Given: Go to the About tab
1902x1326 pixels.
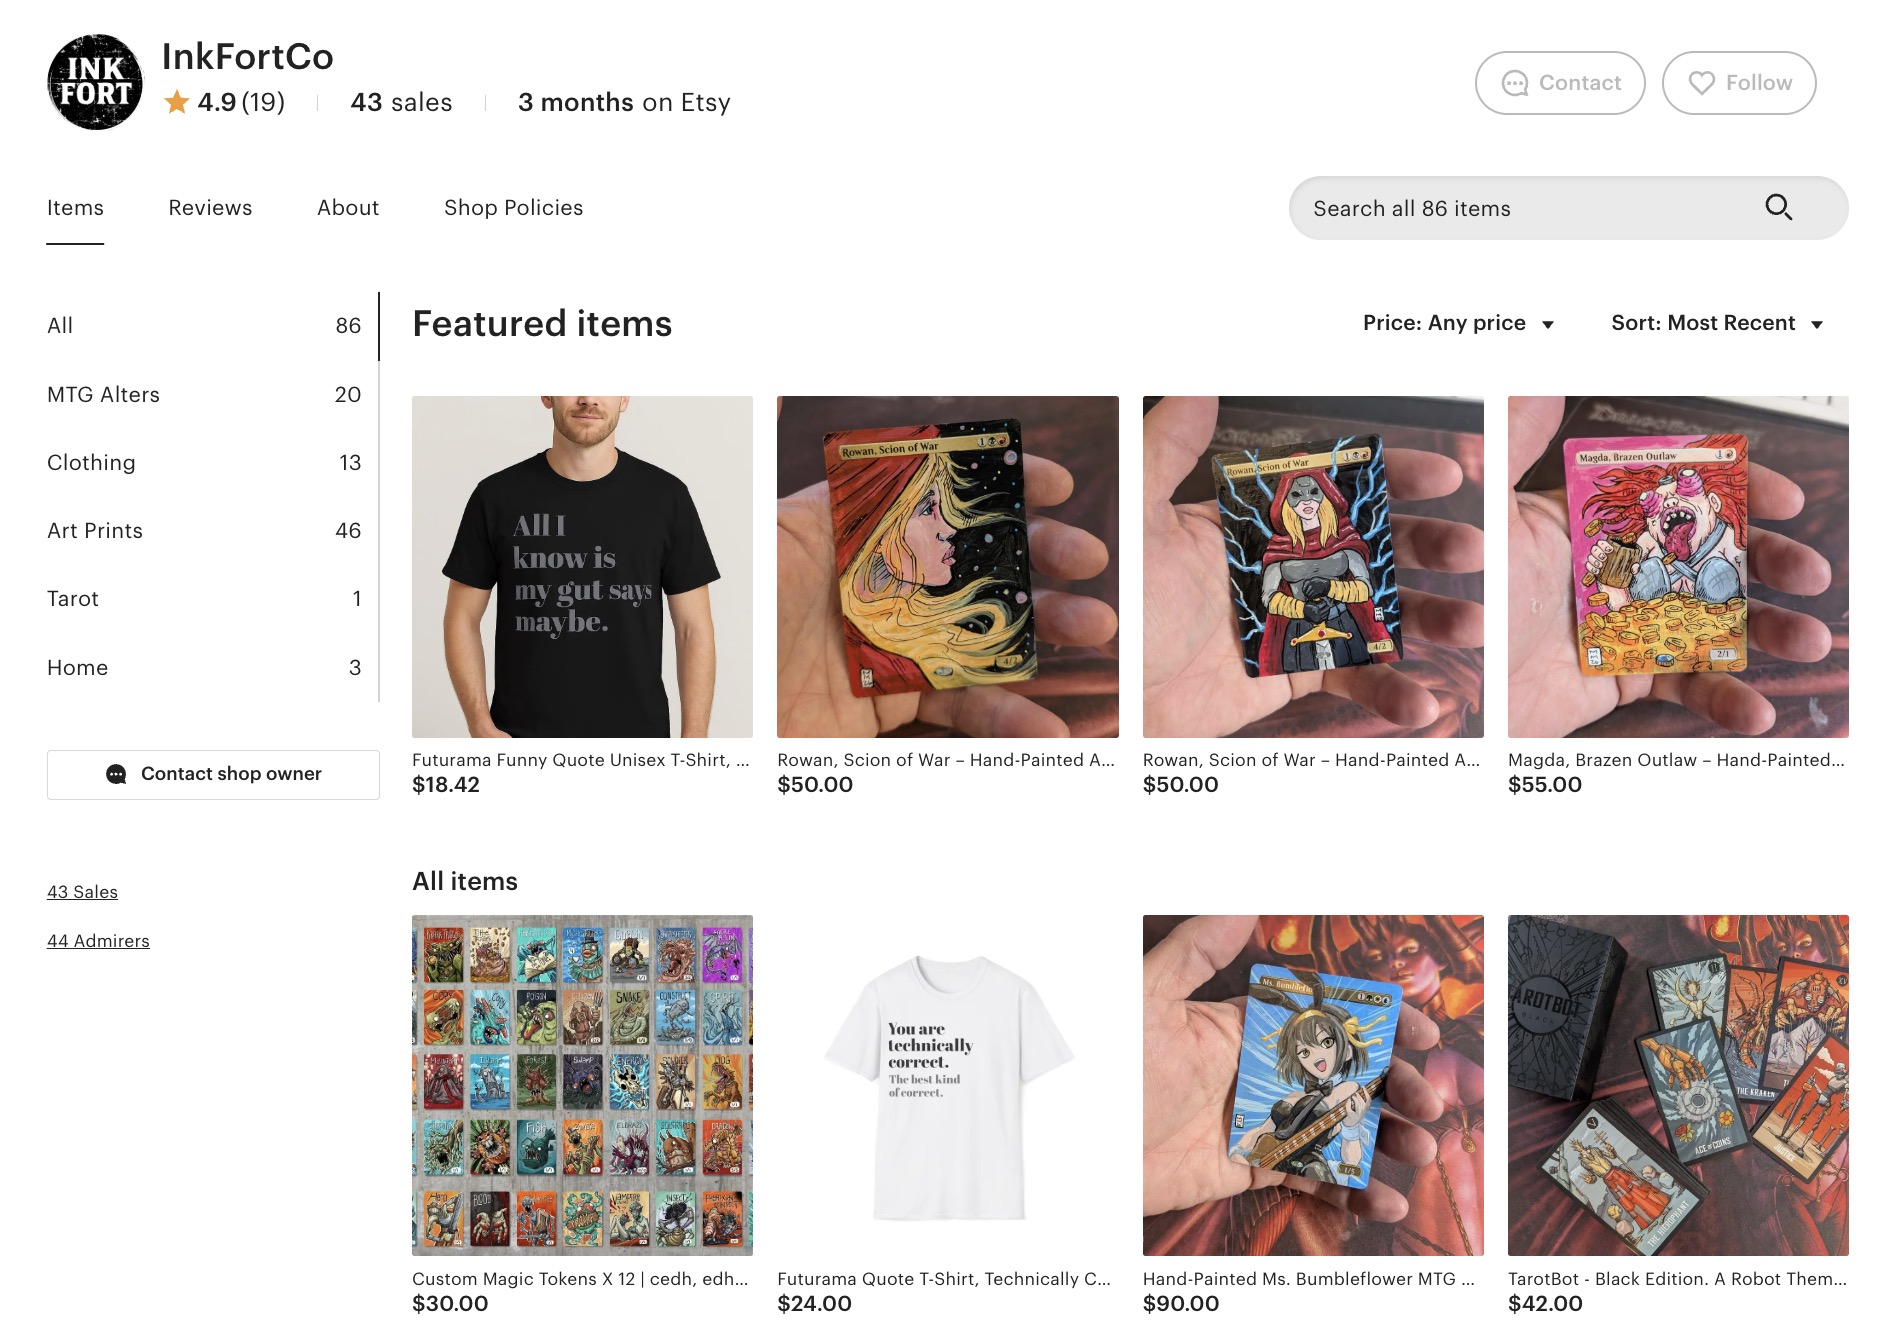Looking at the screenshot, I should point(348,208).
